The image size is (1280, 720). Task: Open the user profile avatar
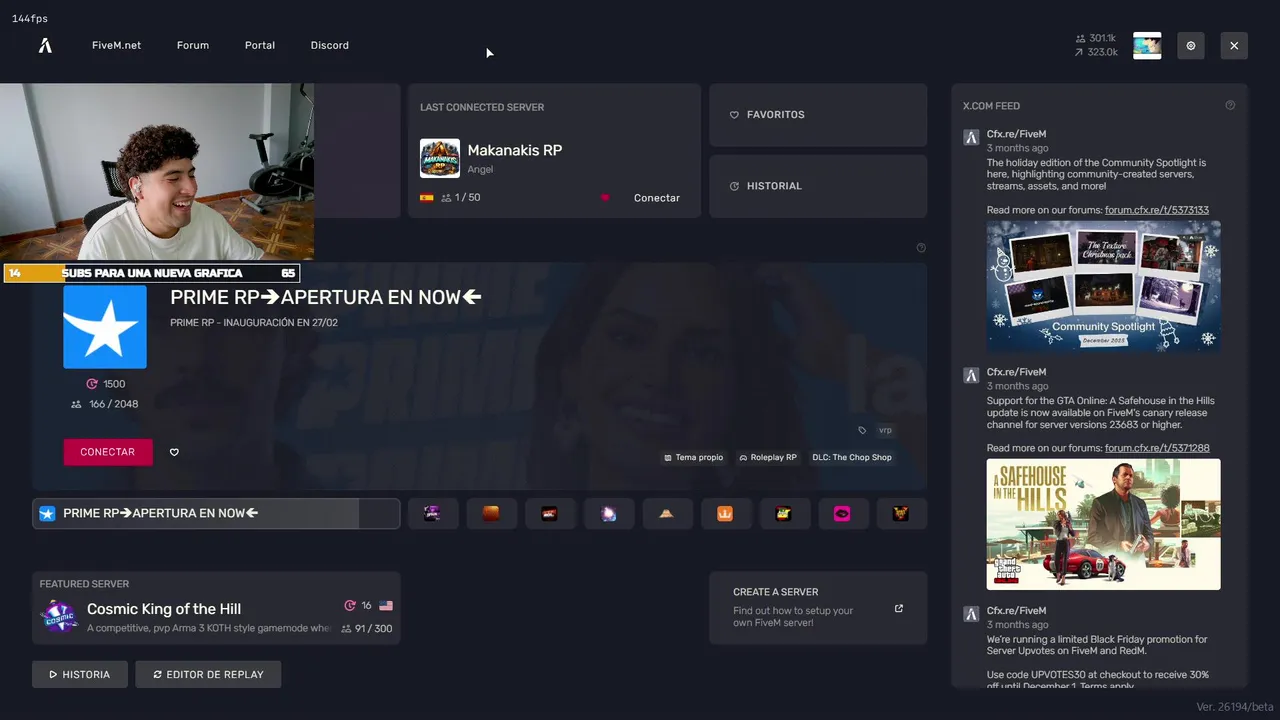tap(1147, 45)
